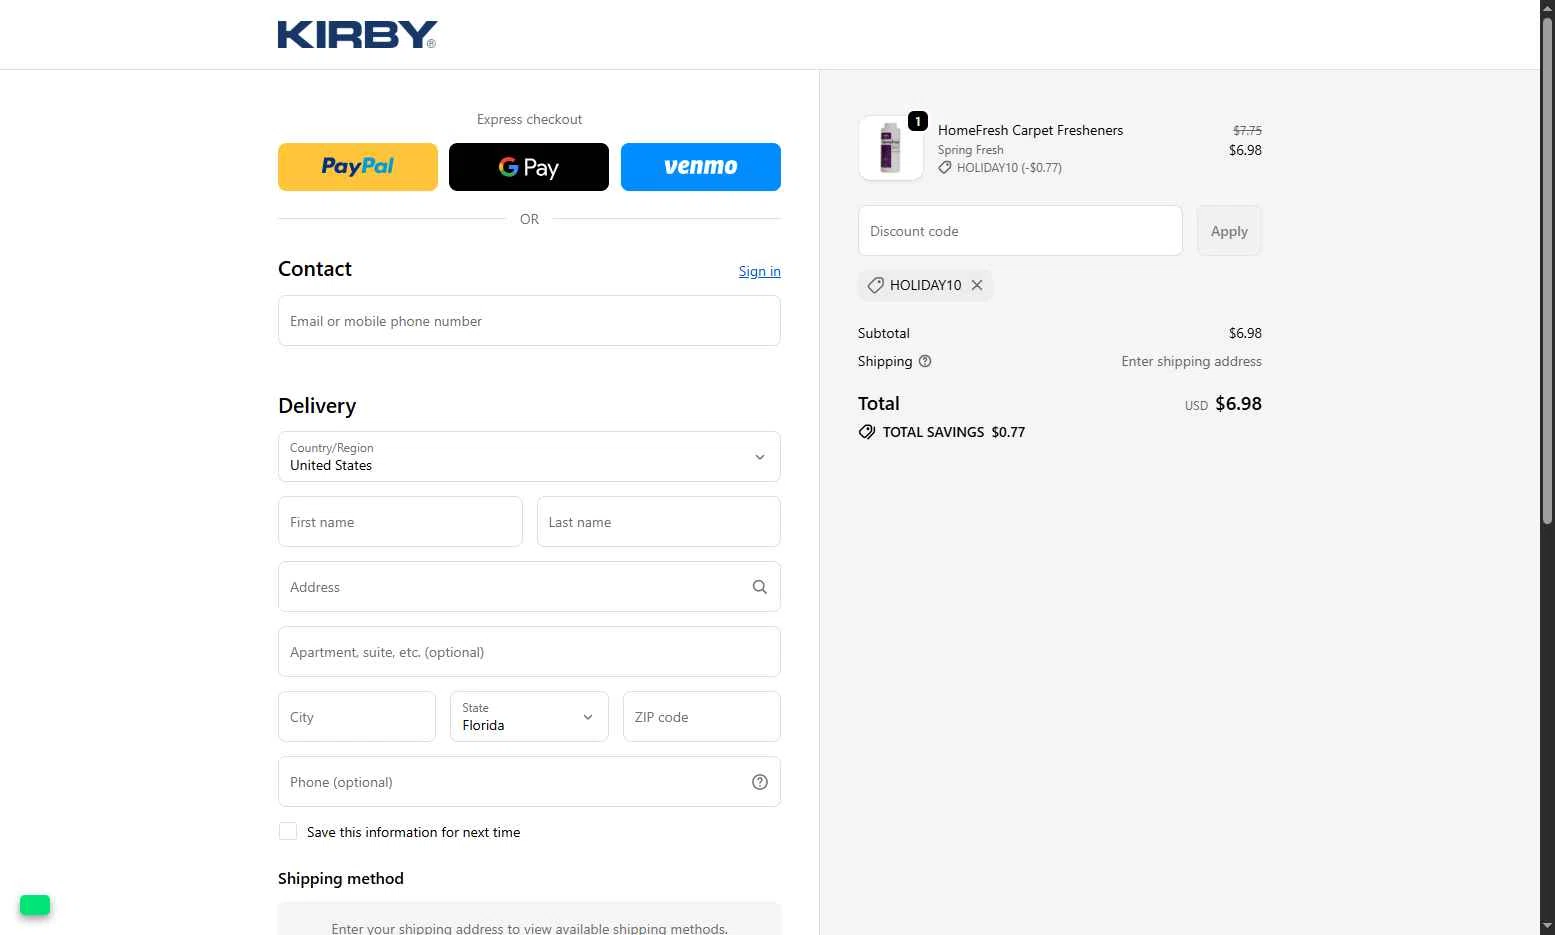Image resolution: width=1555 pixels, height=935 pixels.
Task: Click the phone field help question icon
Action: click(760, 782)
